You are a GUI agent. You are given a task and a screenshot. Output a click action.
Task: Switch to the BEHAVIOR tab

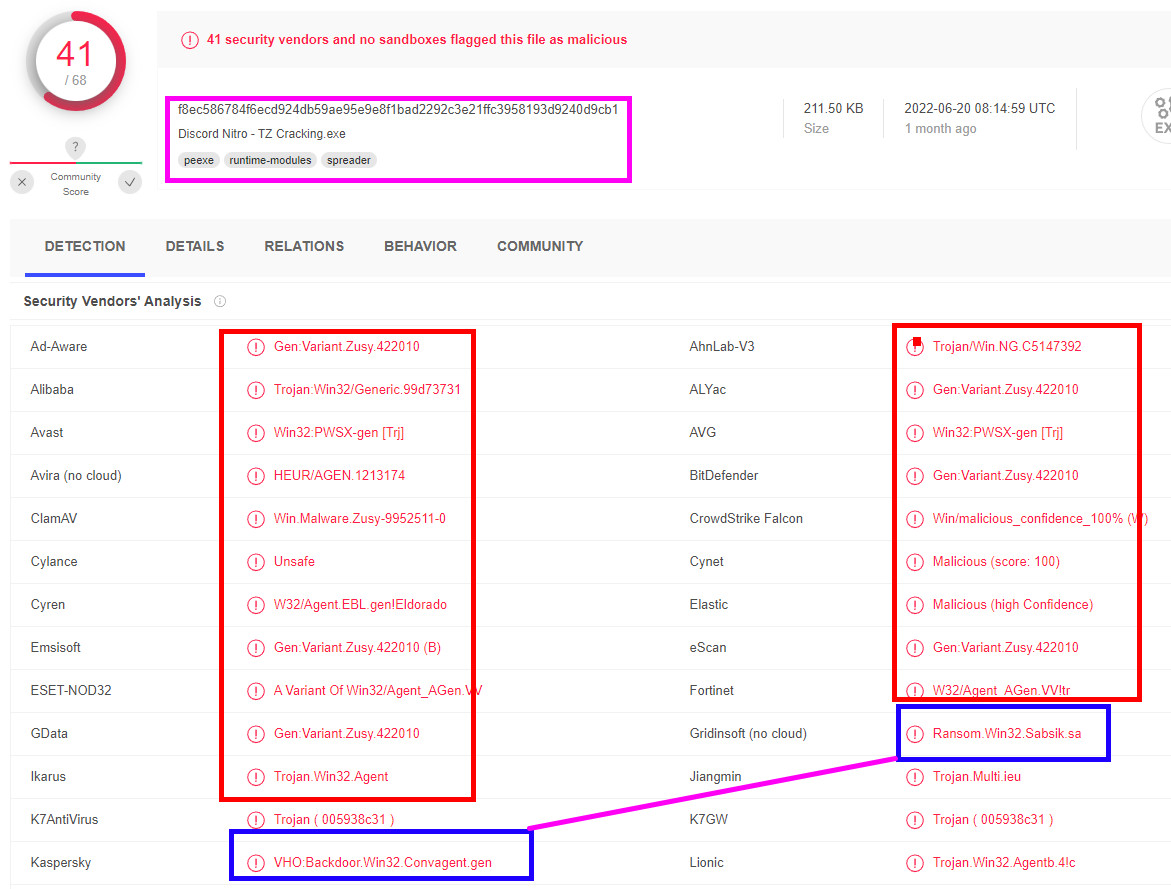(x=420, y=247)
